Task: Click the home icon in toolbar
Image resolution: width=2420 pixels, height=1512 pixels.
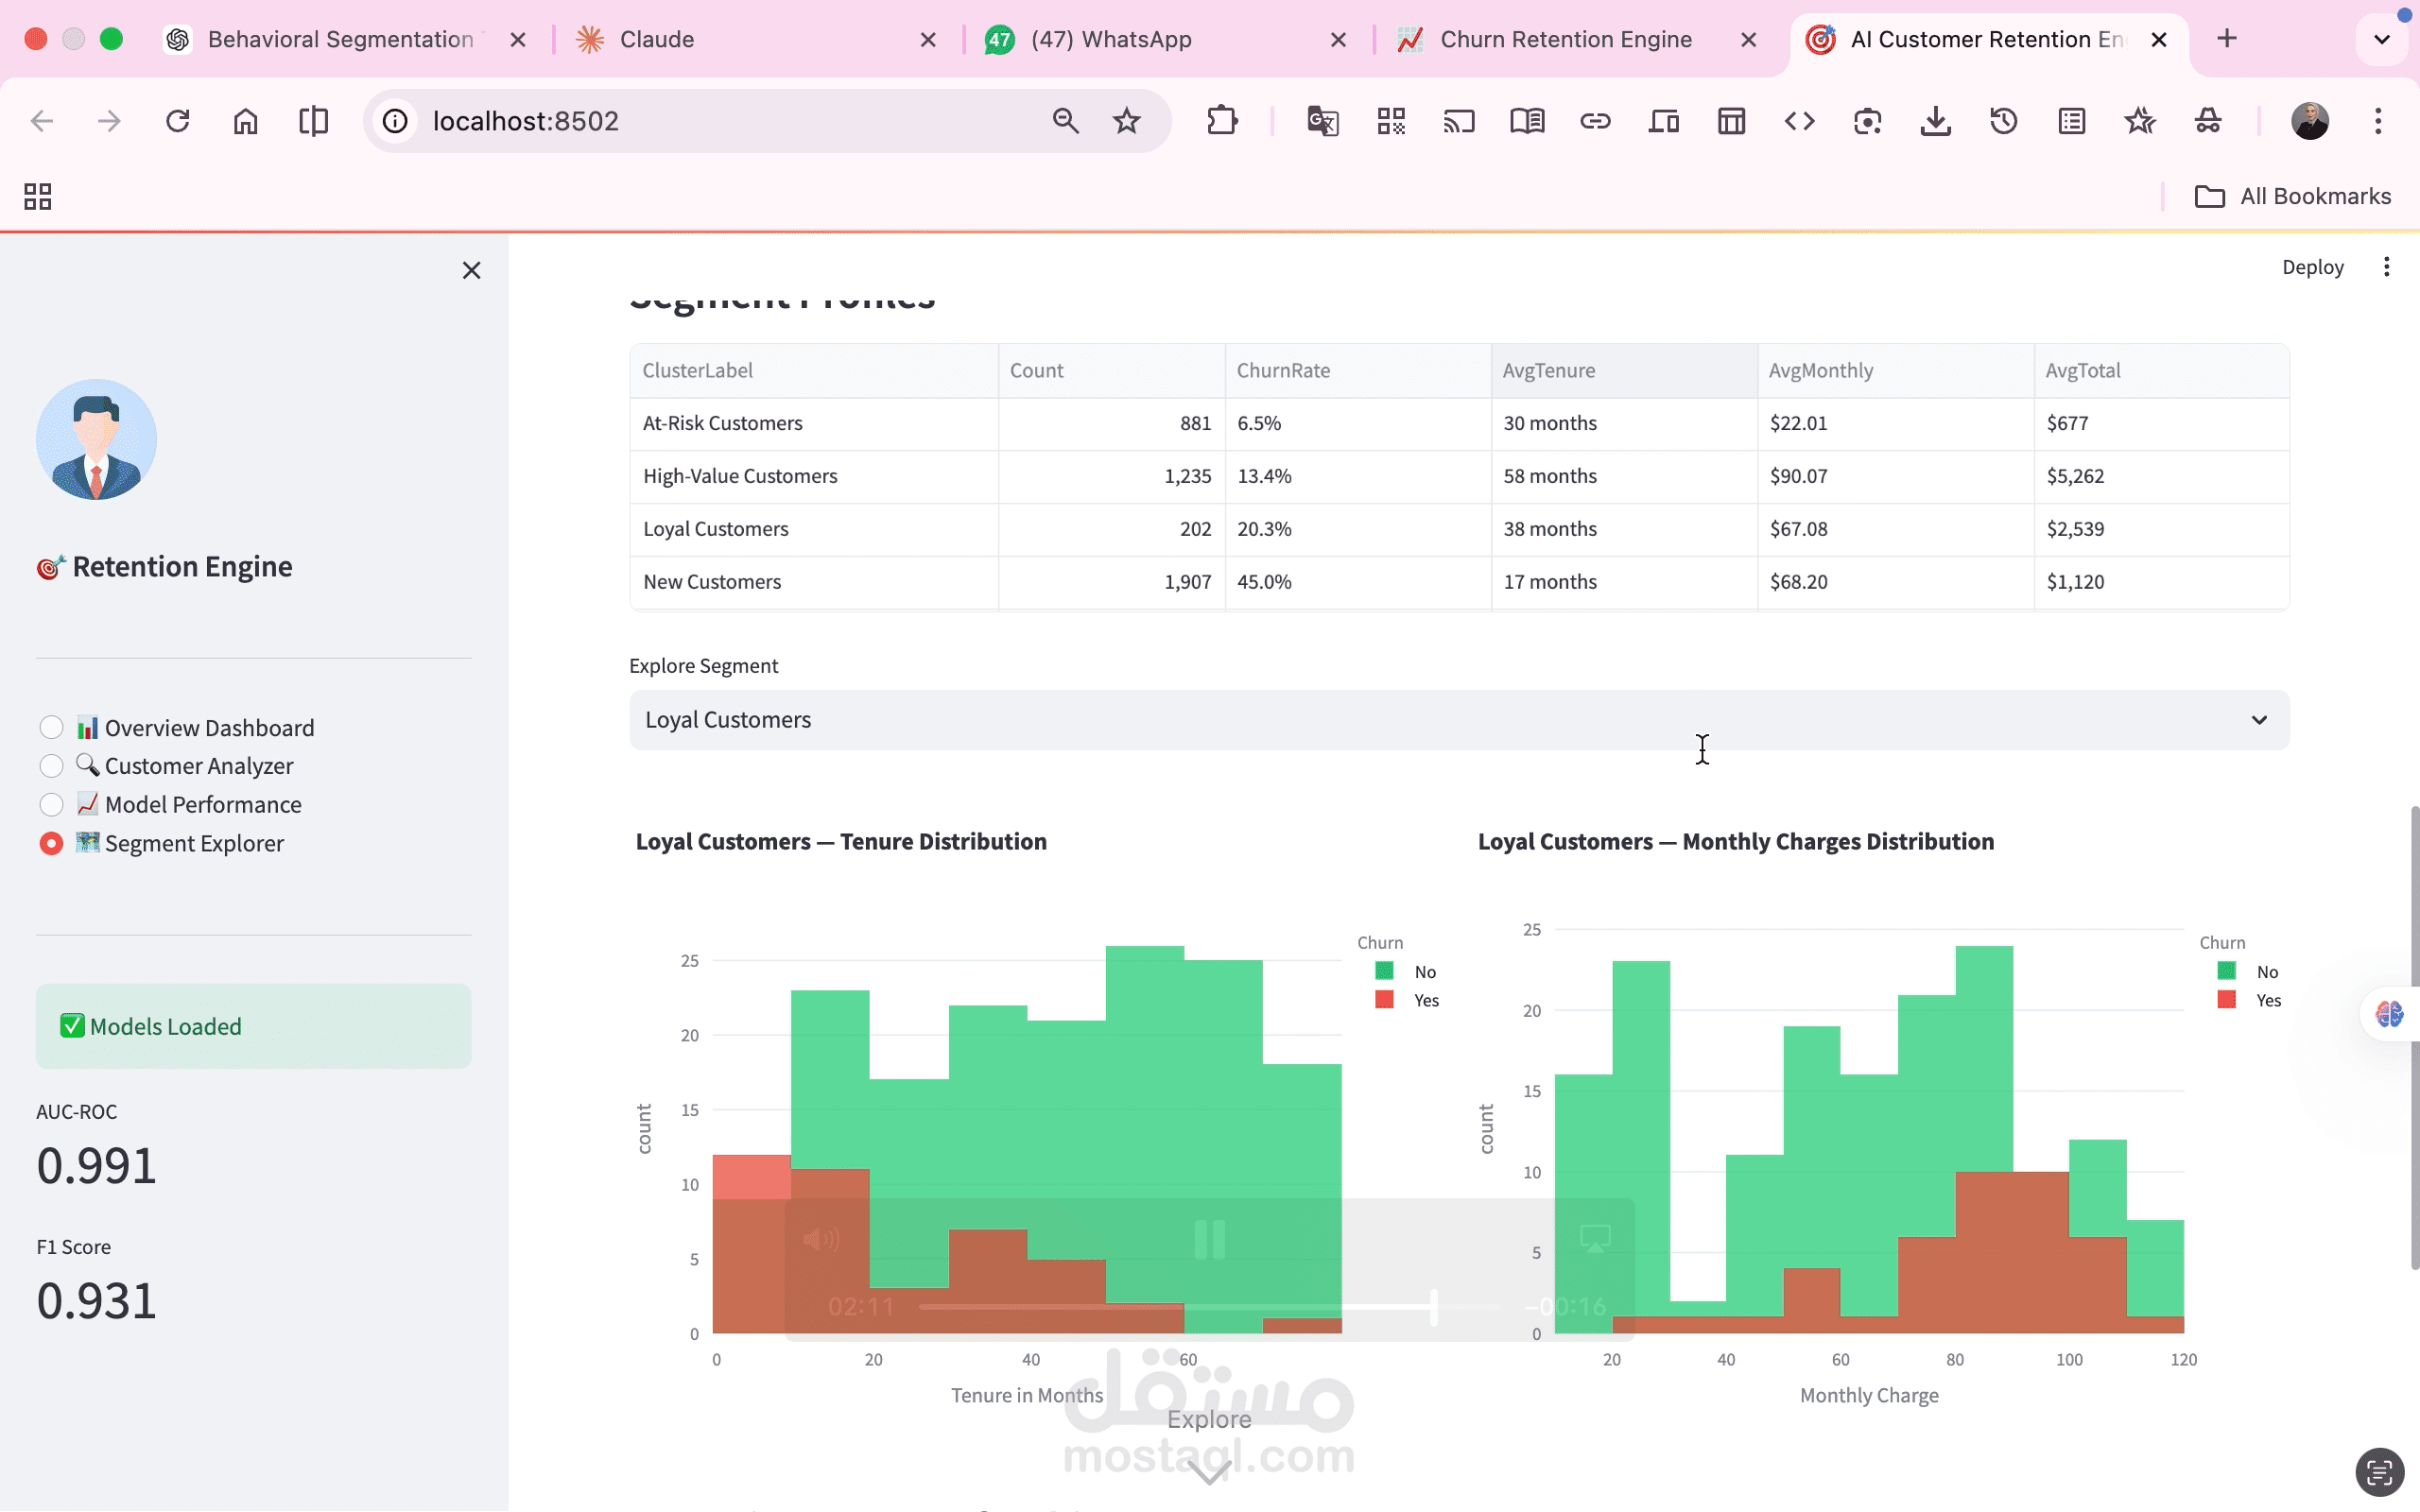Action: 245,121
